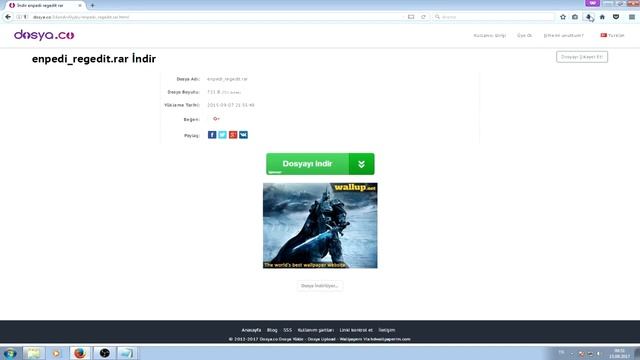Close the İndir enpedi regedit.rar tab

point(80,5)
